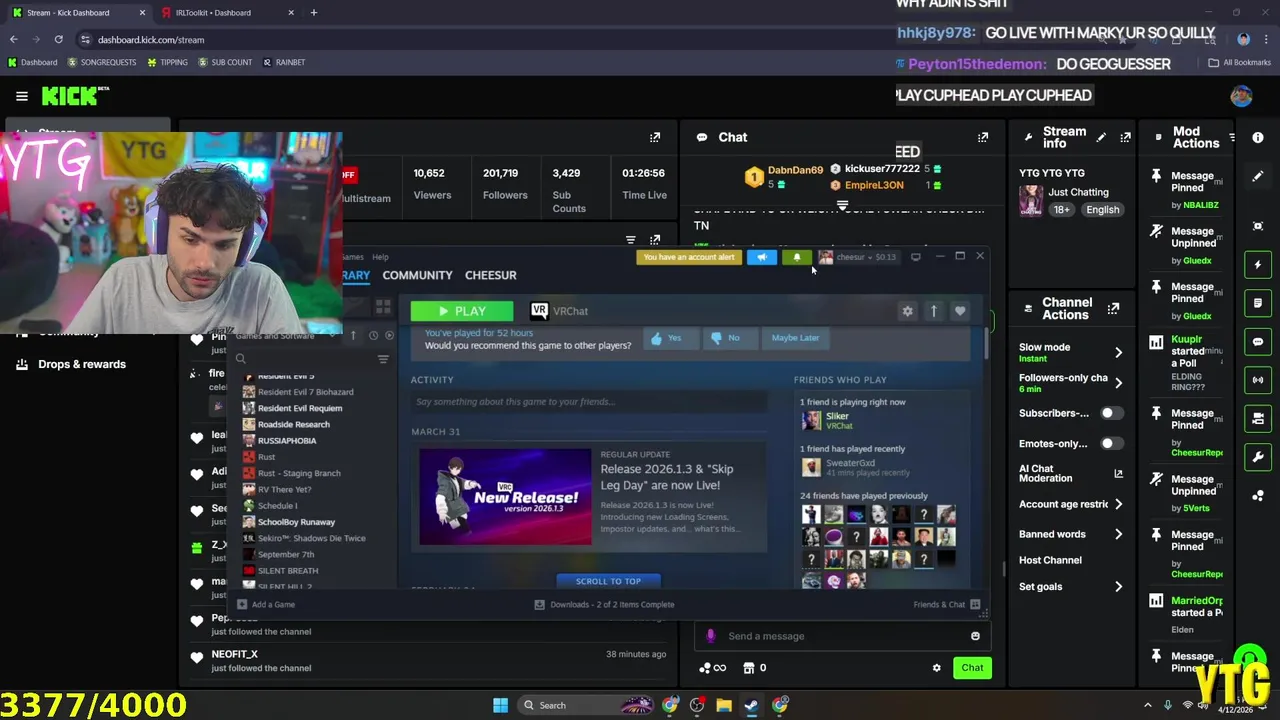Click the VRChat favorite heart icon
This screenshot has height=720, width=1280.
coord(960,311)
